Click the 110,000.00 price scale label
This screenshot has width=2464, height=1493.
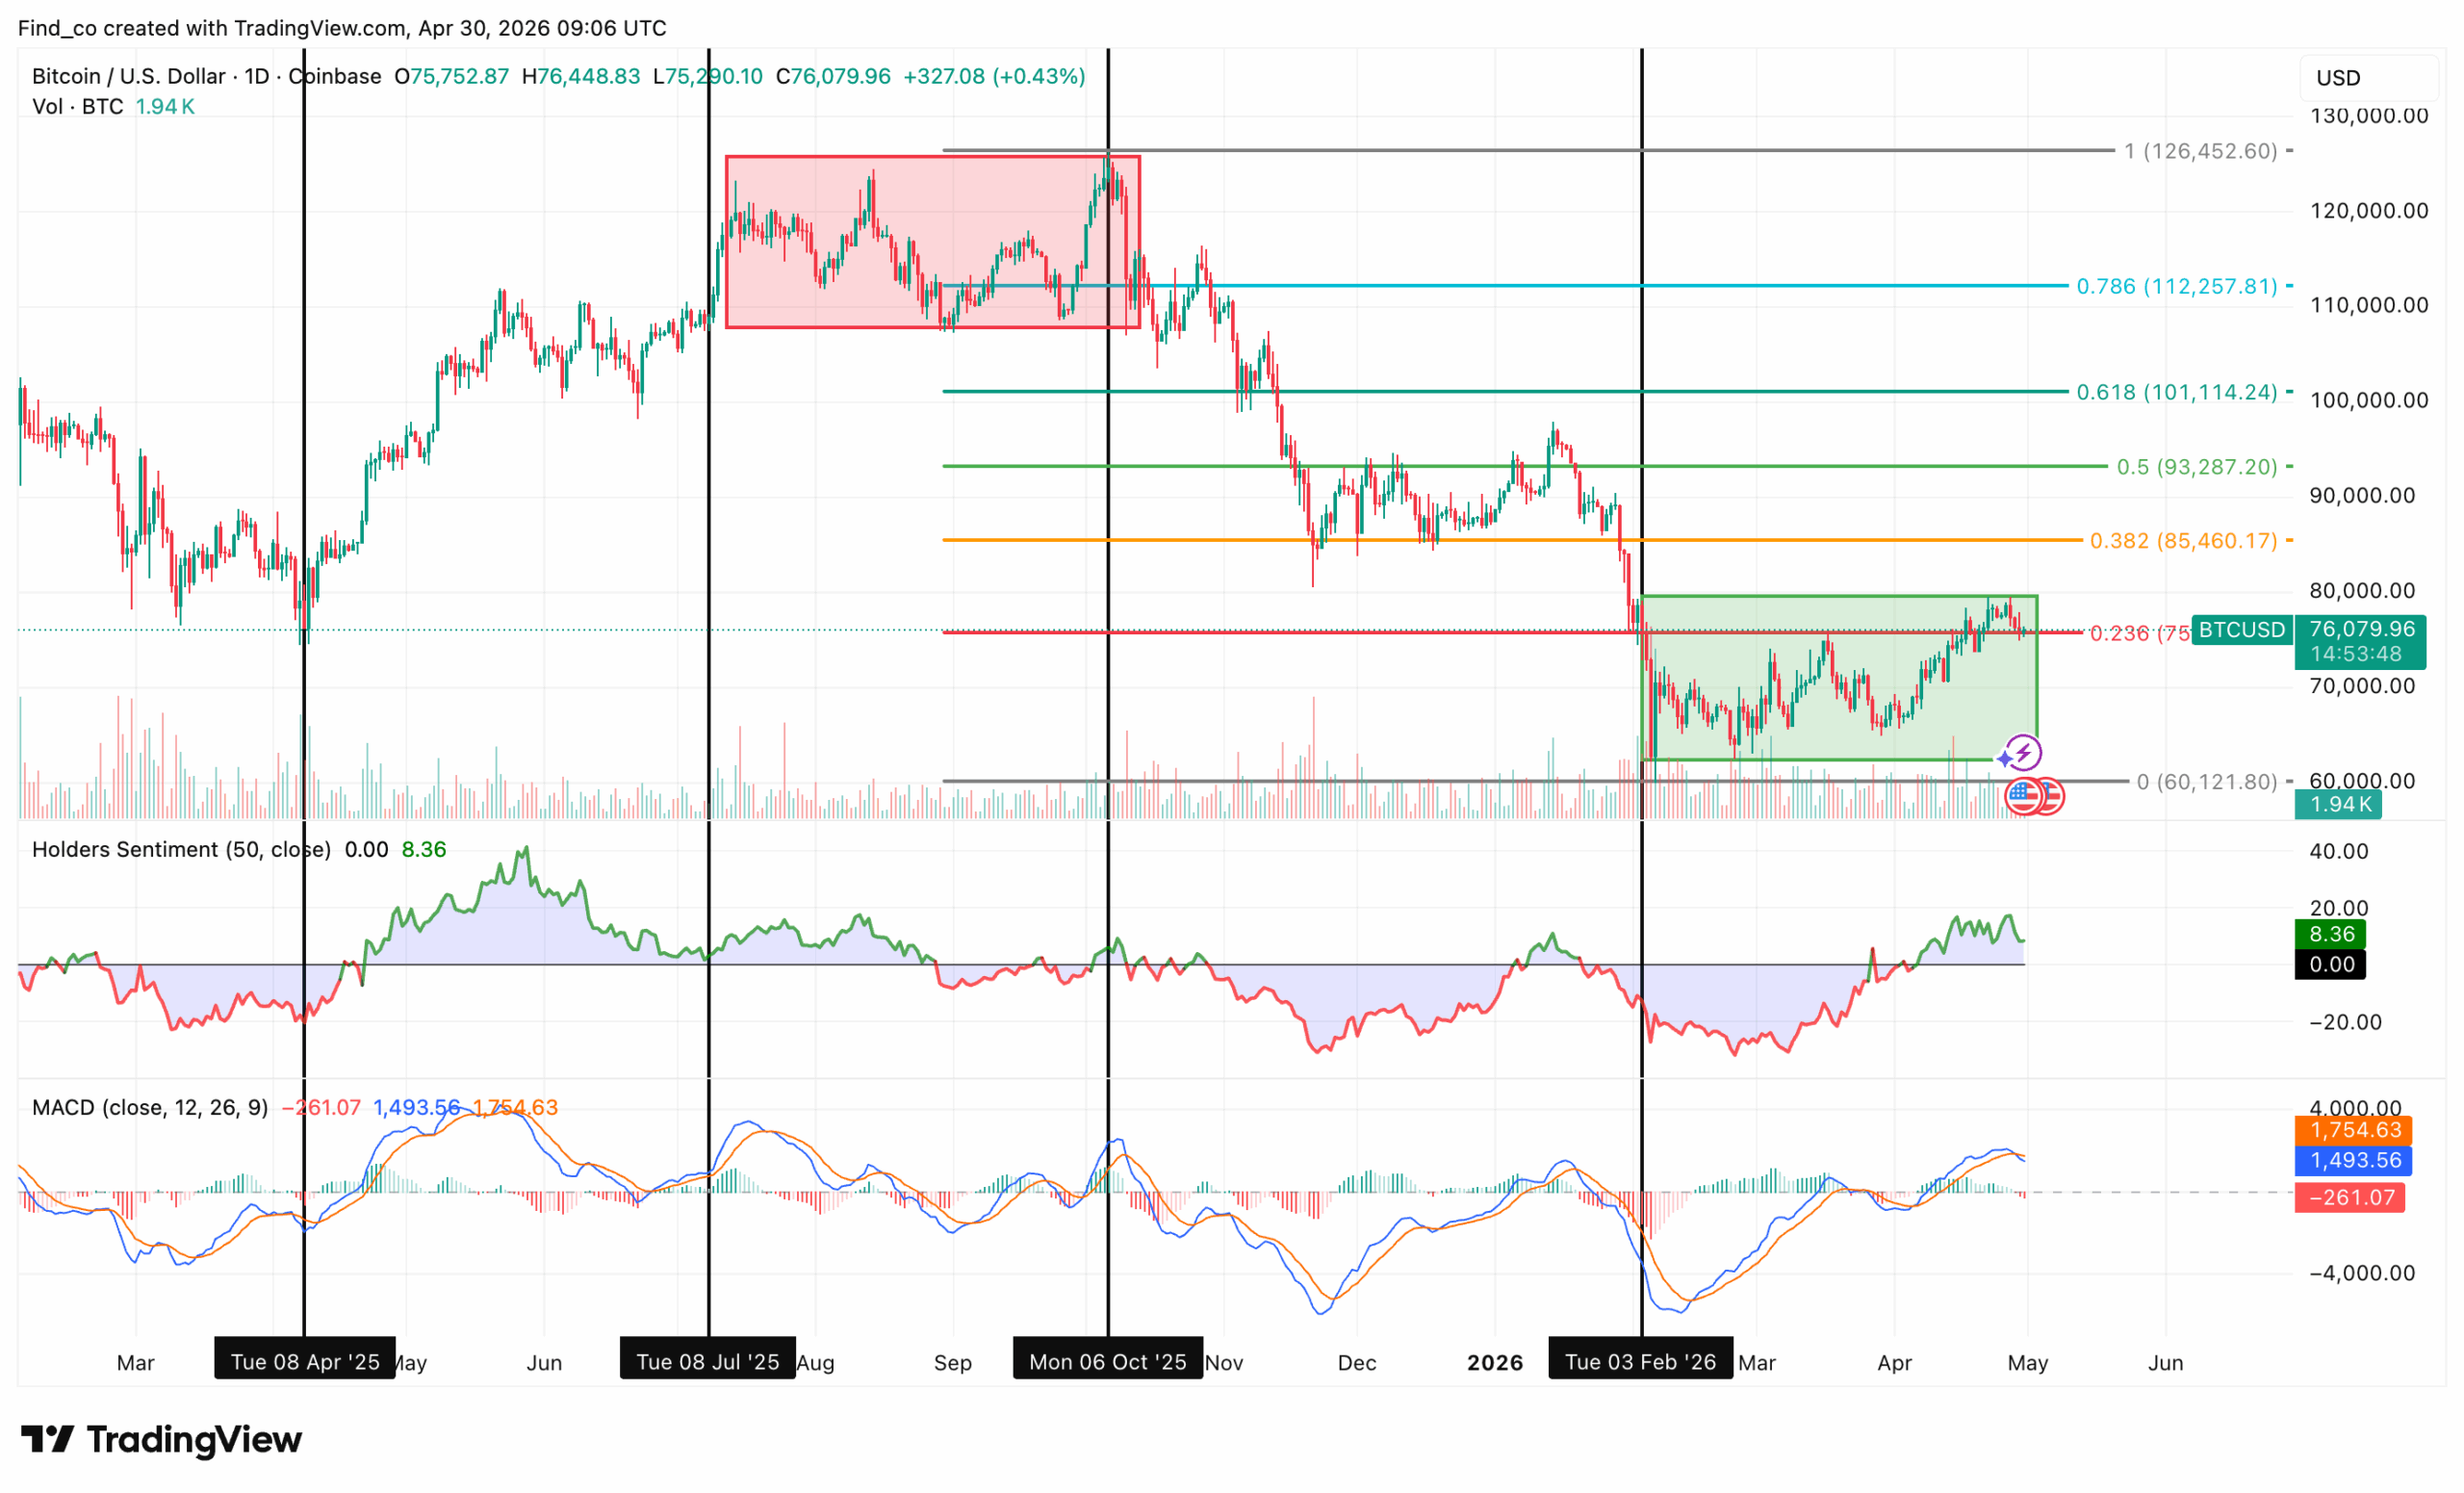[x=2369, y=305]
